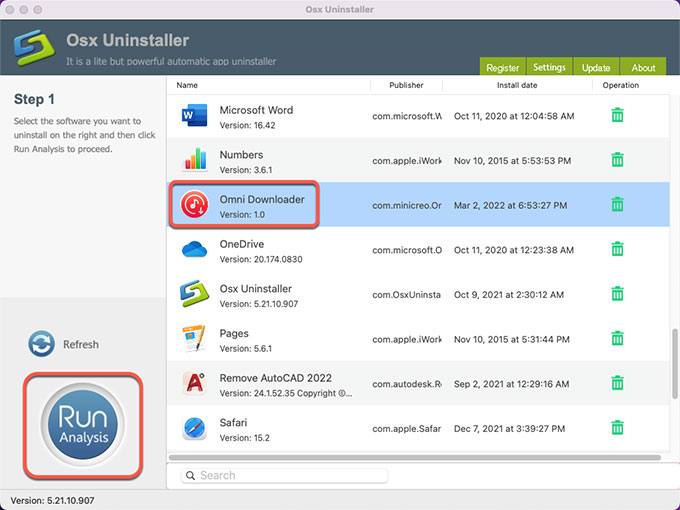
Task: Click the com.autodesk.R publisher cell
Action: coord(407,384)
